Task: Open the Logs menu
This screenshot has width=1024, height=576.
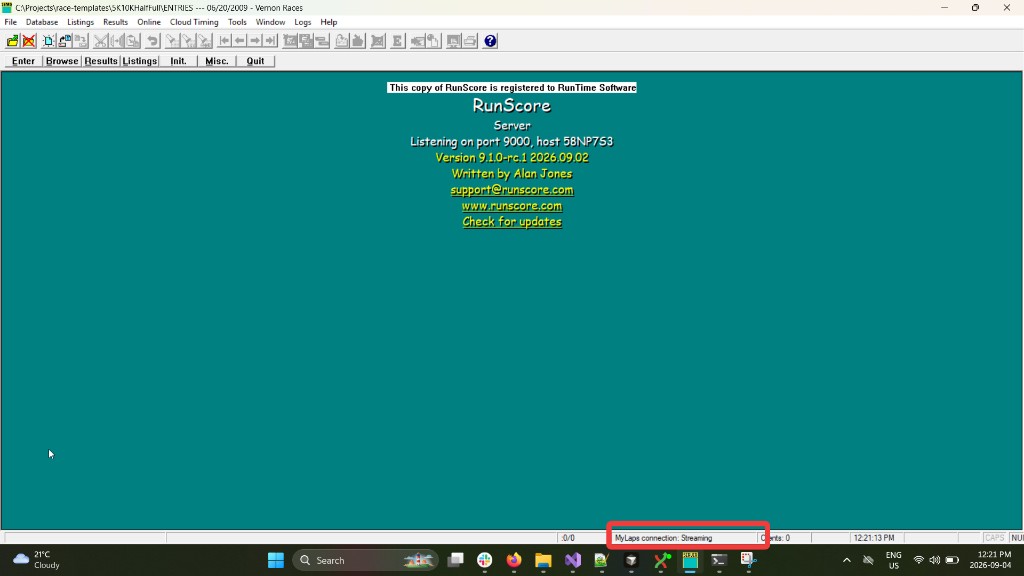Action: click(x=302, y=22)
